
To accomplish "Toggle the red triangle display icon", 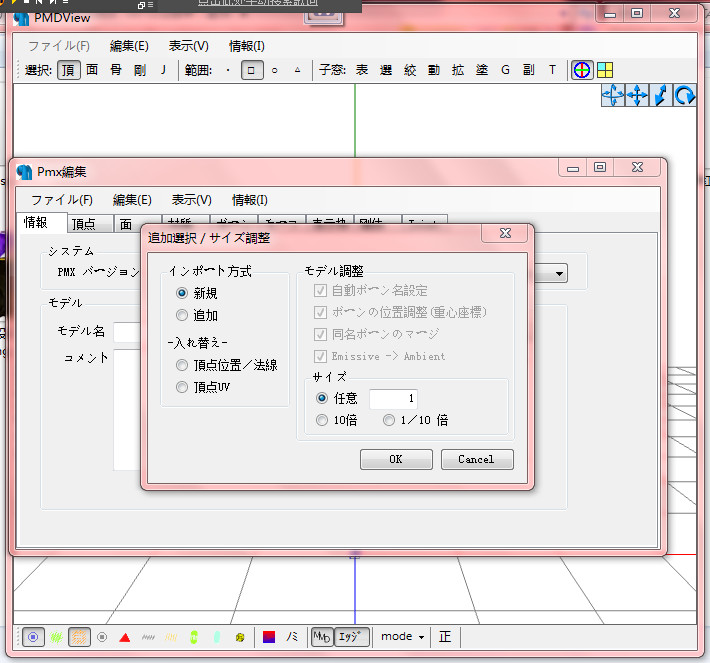I will click(x=125, y=638).
